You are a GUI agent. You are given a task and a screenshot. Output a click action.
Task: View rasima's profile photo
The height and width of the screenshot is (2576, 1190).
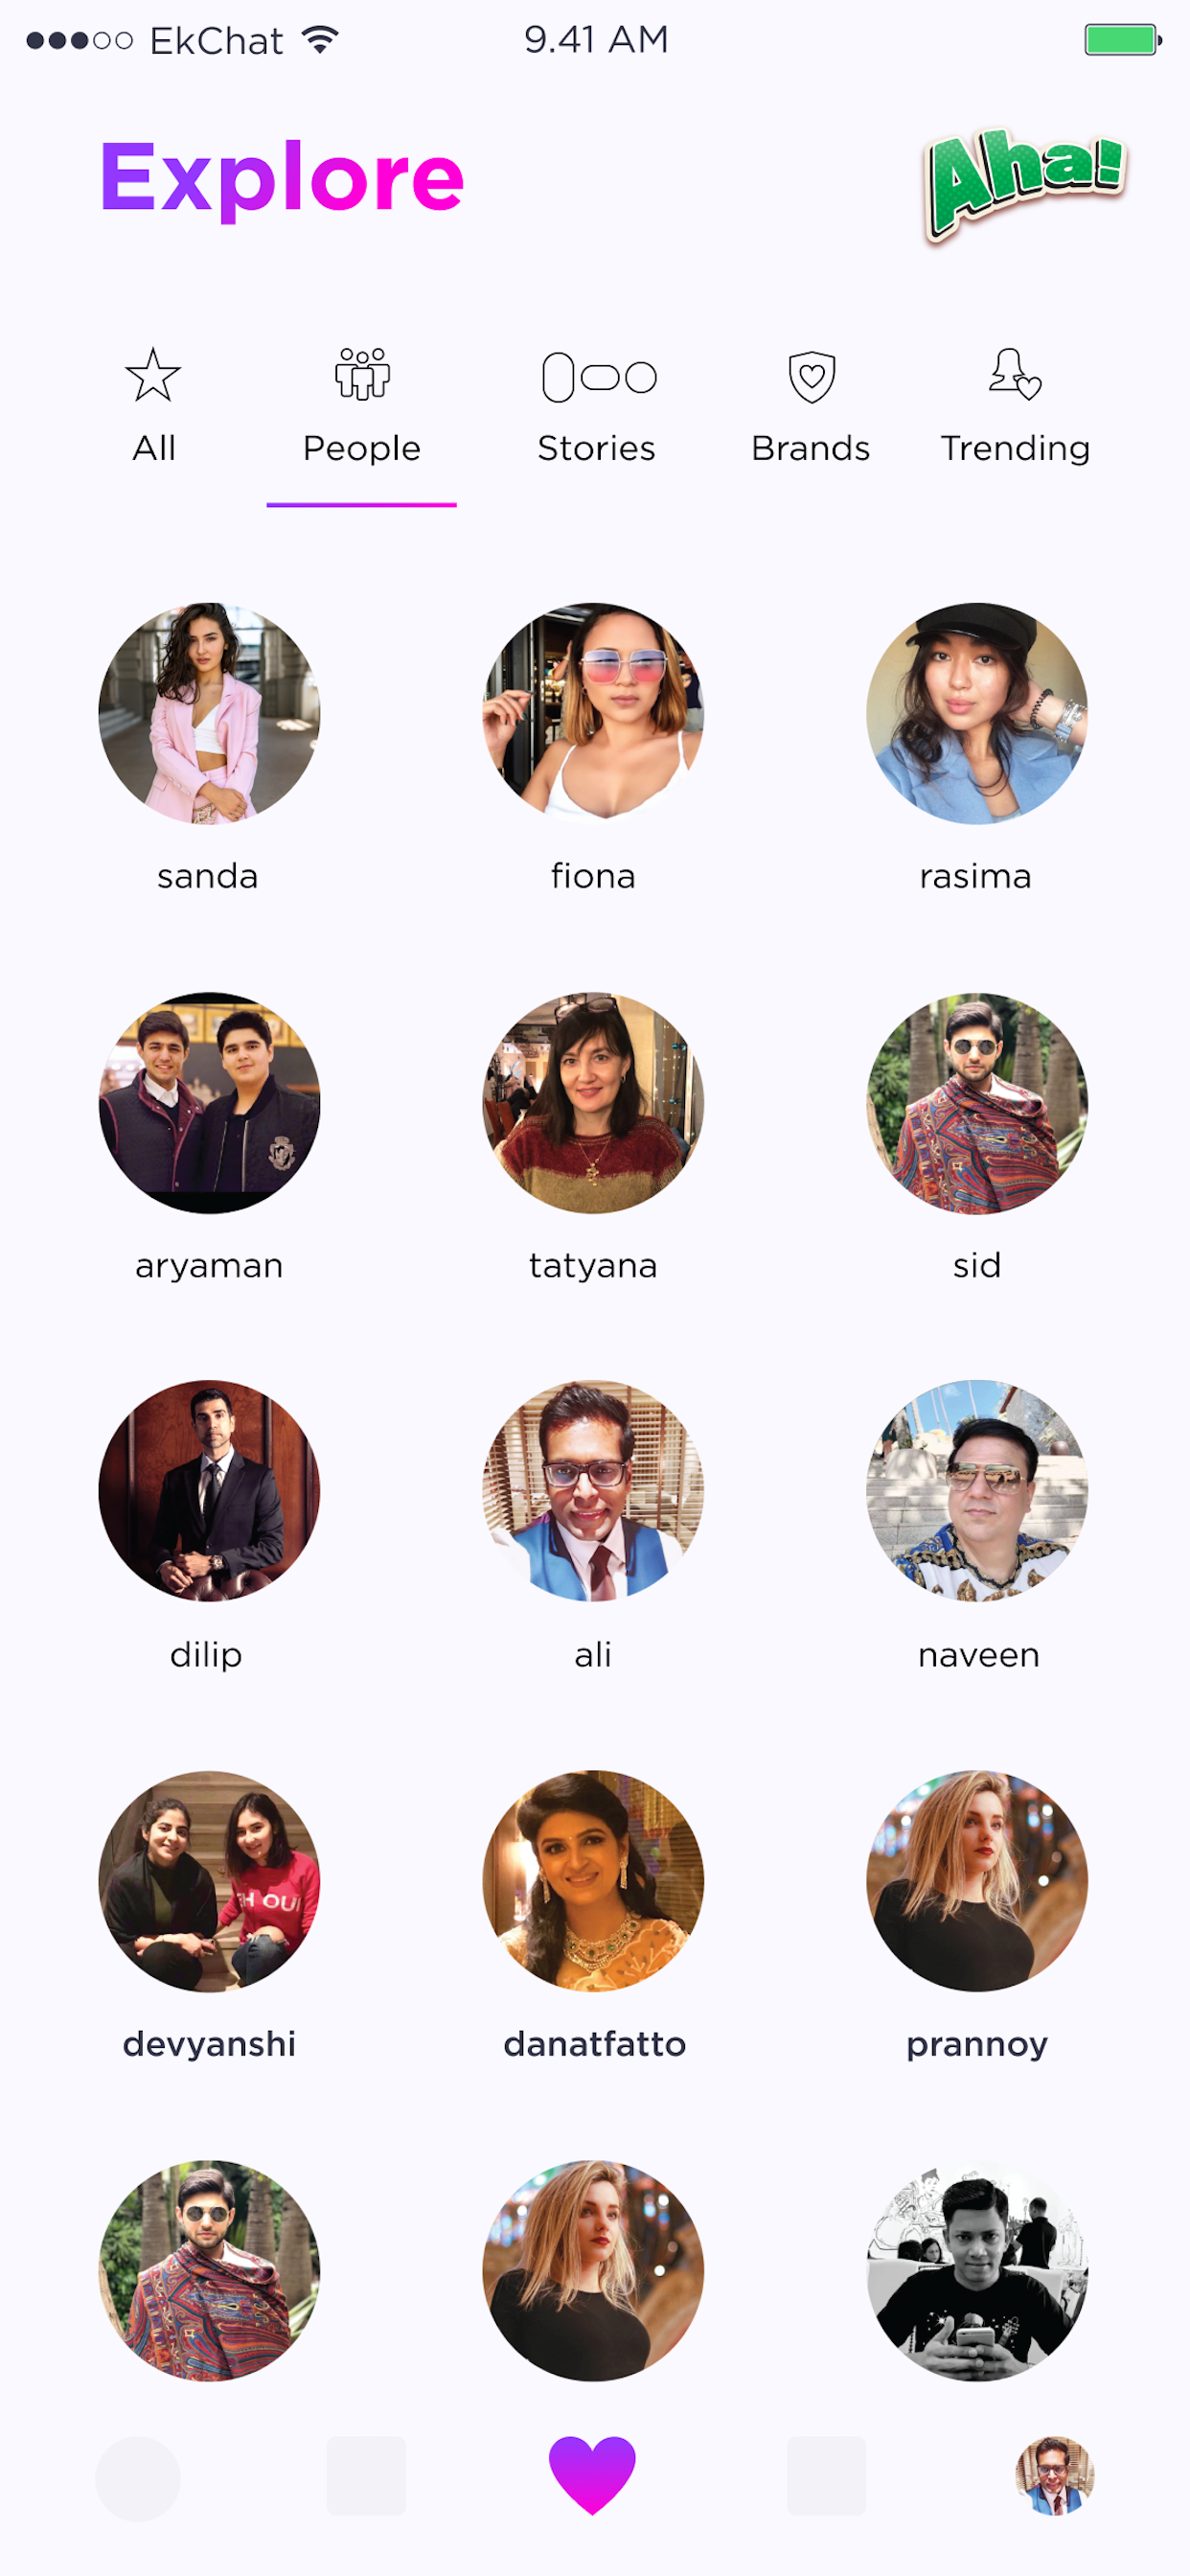(x=977, y=713)
